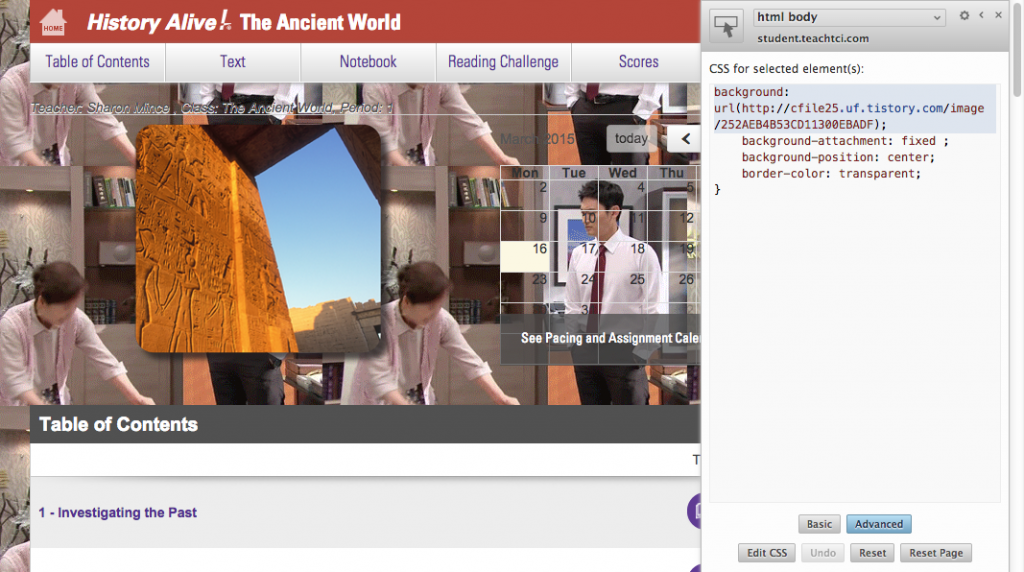Close the CSS editor panel
Screen dimensions: 1024x572
(999, 15)
